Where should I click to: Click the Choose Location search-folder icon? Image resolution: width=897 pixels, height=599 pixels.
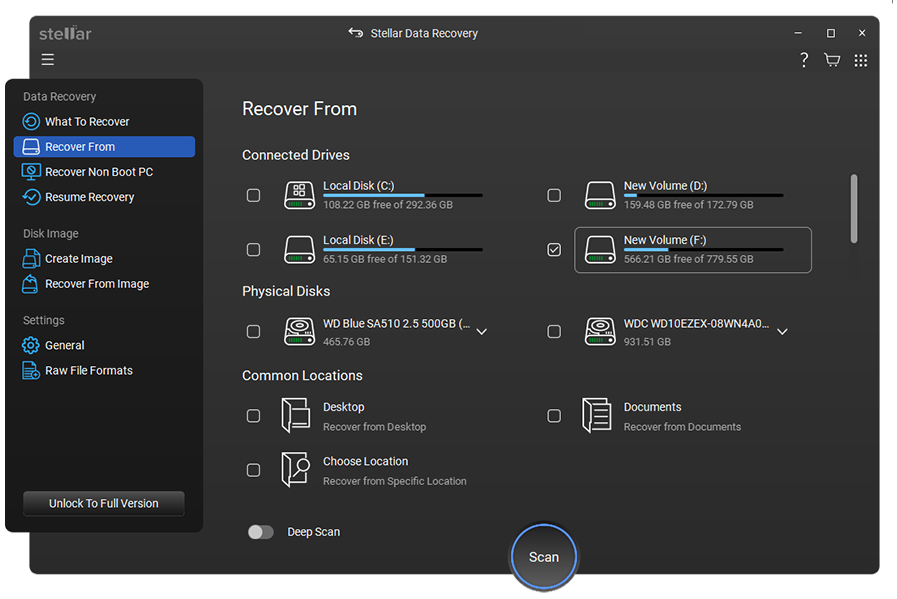296,470
